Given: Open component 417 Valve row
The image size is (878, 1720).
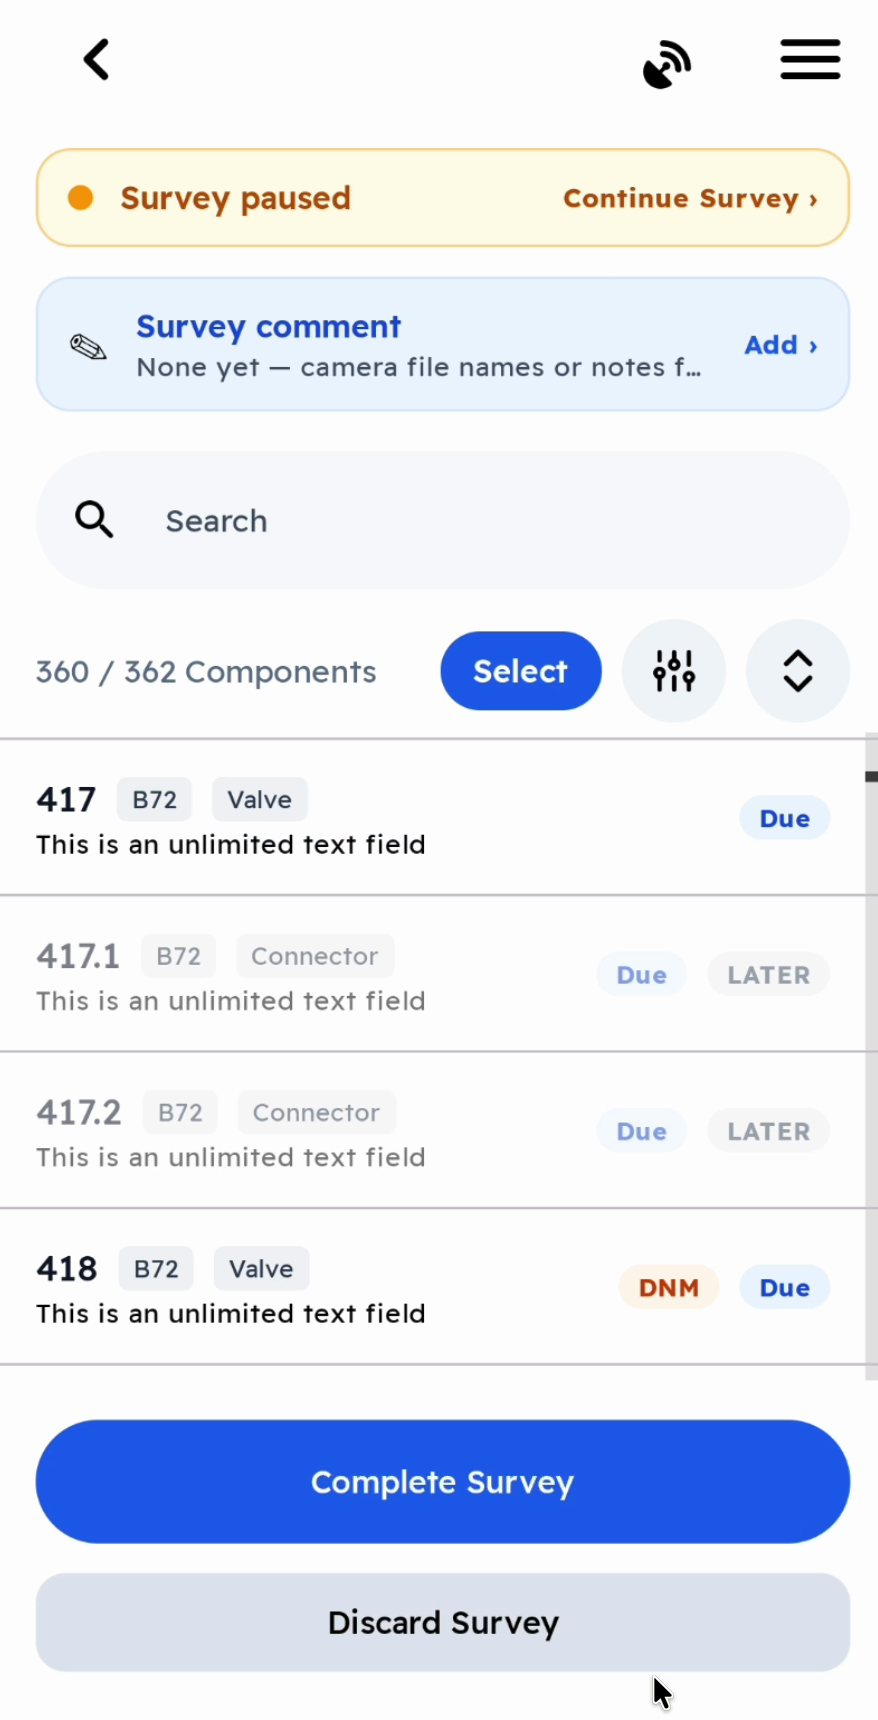Looking at the screenshot, I should pyautogui.click(x=432, y=818).
